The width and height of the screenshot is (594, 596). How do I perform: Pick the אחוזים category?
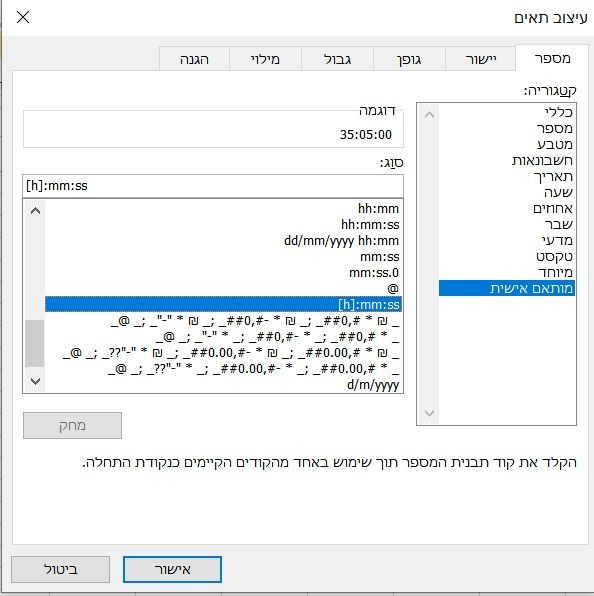pos(507,208)
